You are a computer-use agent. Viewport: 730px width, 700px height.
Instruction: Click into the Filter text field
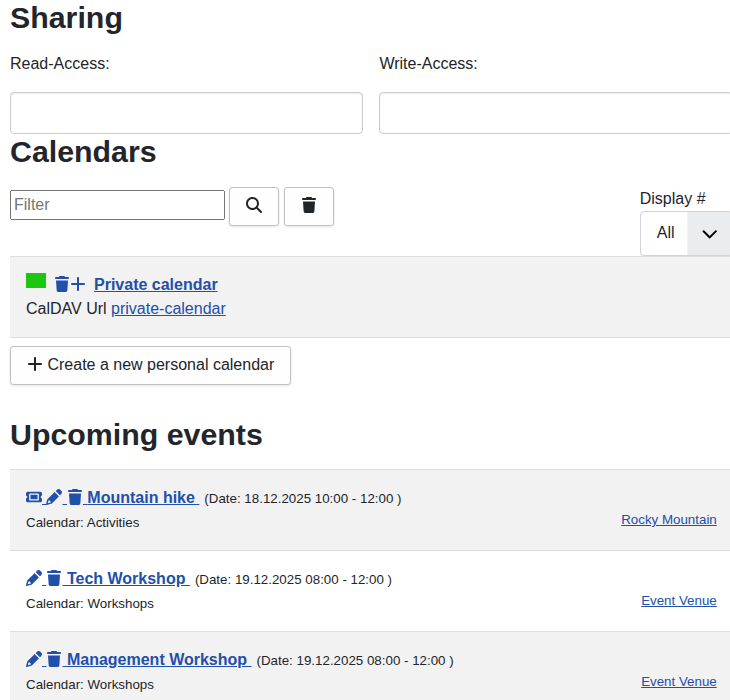[117, 205]
